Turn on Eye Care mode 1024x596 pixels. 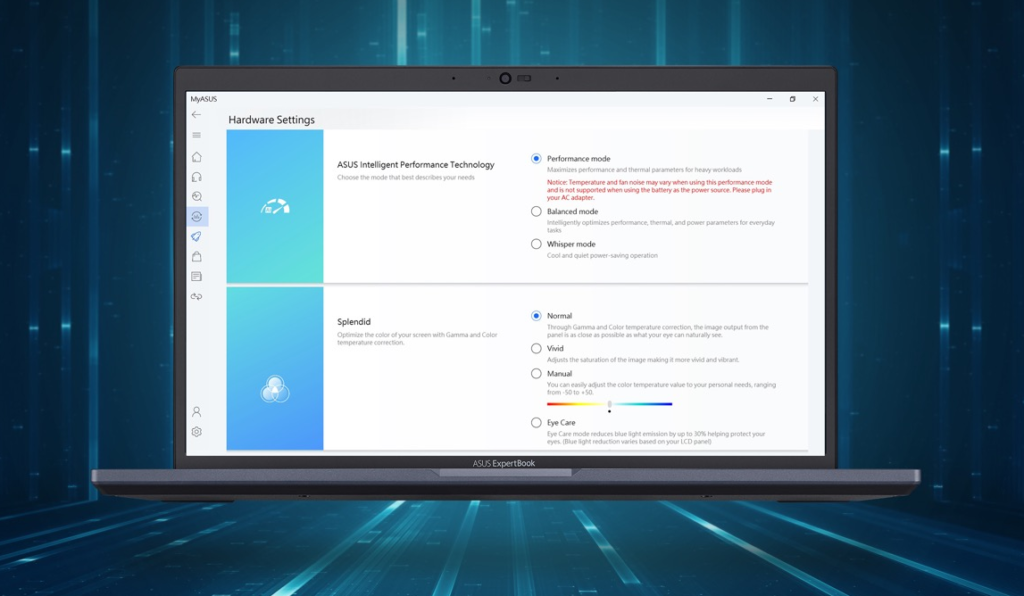(537, 423)
